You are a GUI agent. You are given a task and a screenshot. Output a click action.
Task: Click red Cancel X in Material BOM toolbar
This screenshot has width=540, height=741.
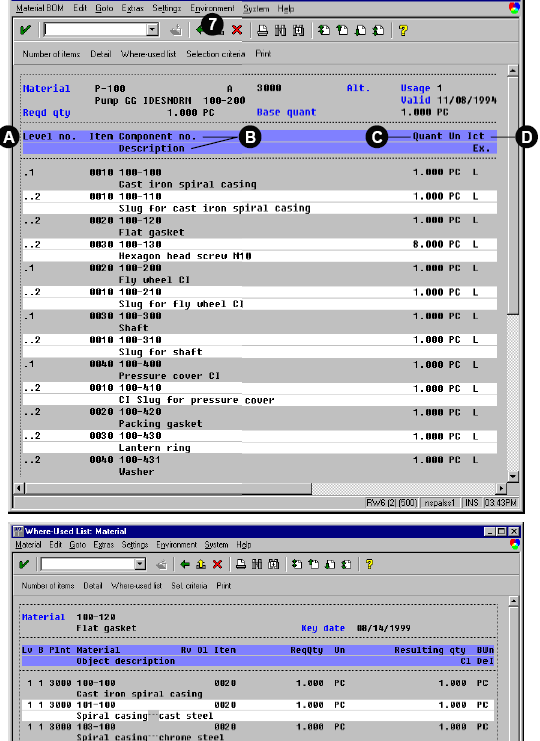[x=237, y=30]
